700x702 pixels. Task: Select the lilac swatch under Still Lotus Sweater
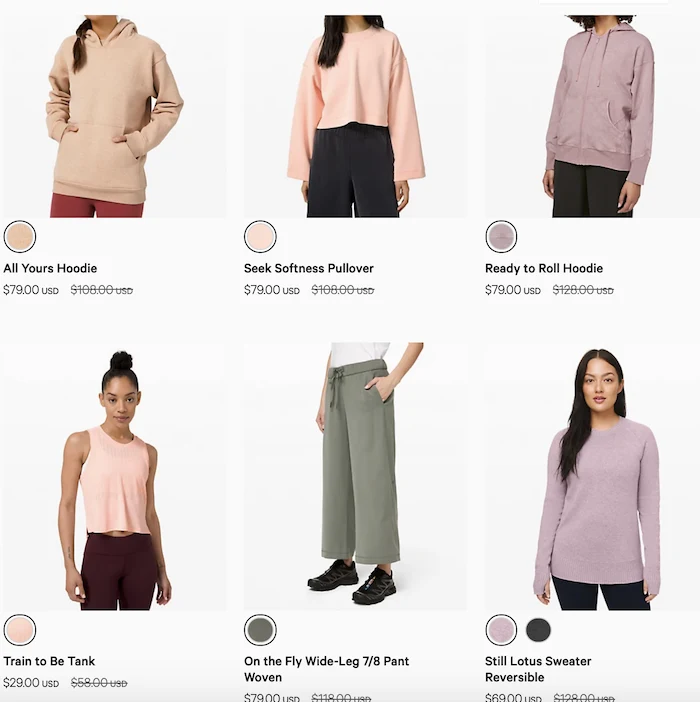click(x=501, y=630)
